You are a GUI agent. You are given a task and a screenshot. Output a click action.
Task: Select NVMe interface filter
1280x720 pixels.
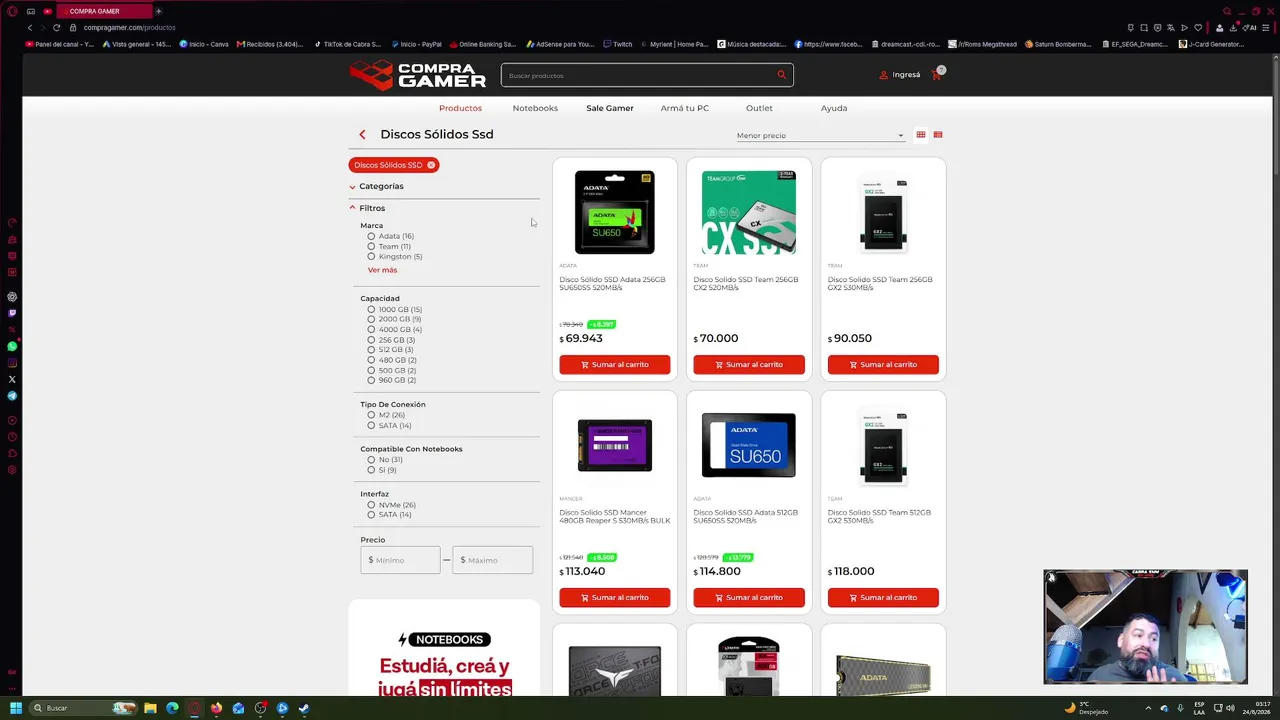point(371,505)
